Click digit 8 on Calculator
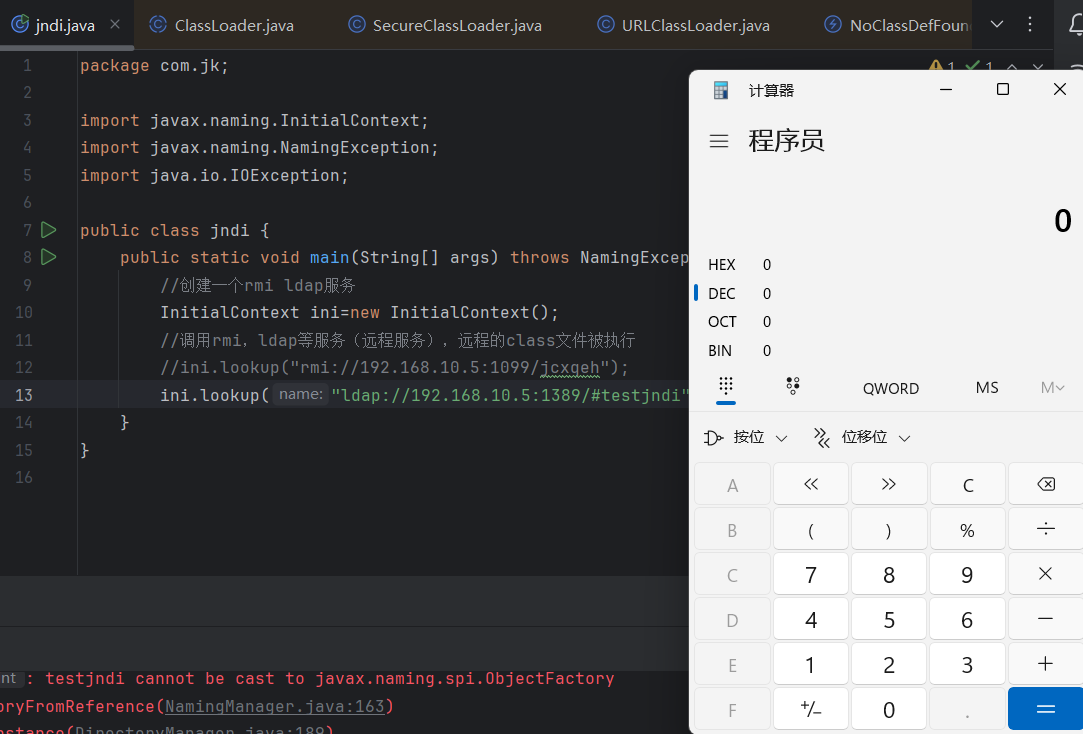 889,574
